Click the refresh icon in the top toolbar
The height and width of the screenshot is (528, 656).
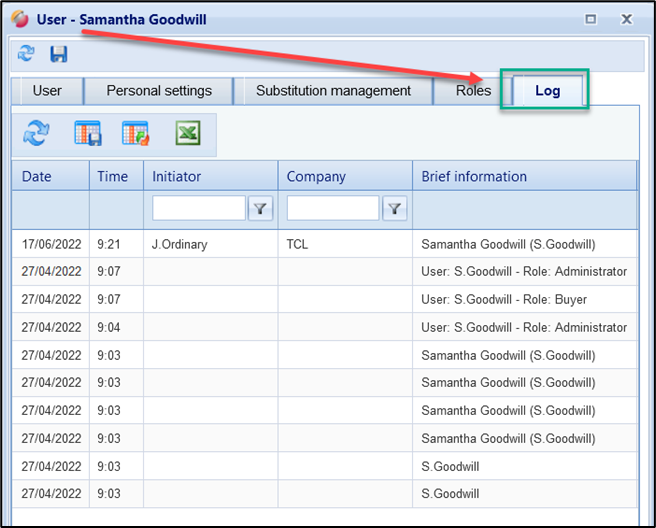[26, 54]
